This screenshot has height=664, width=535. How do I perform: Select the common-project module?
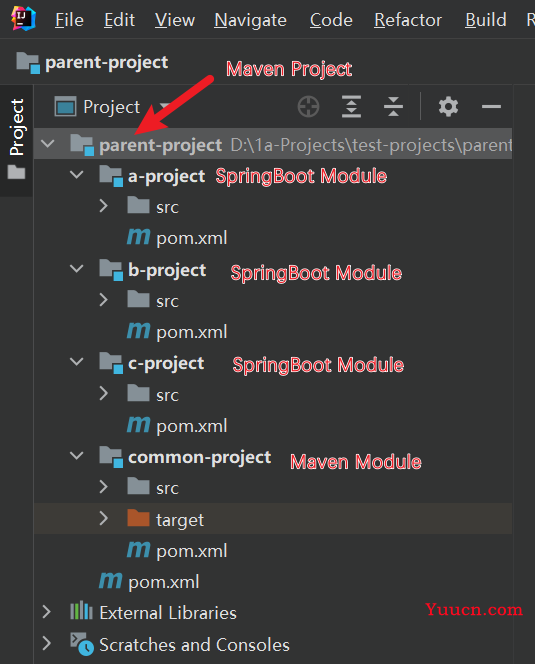click(x=200, y=457)
